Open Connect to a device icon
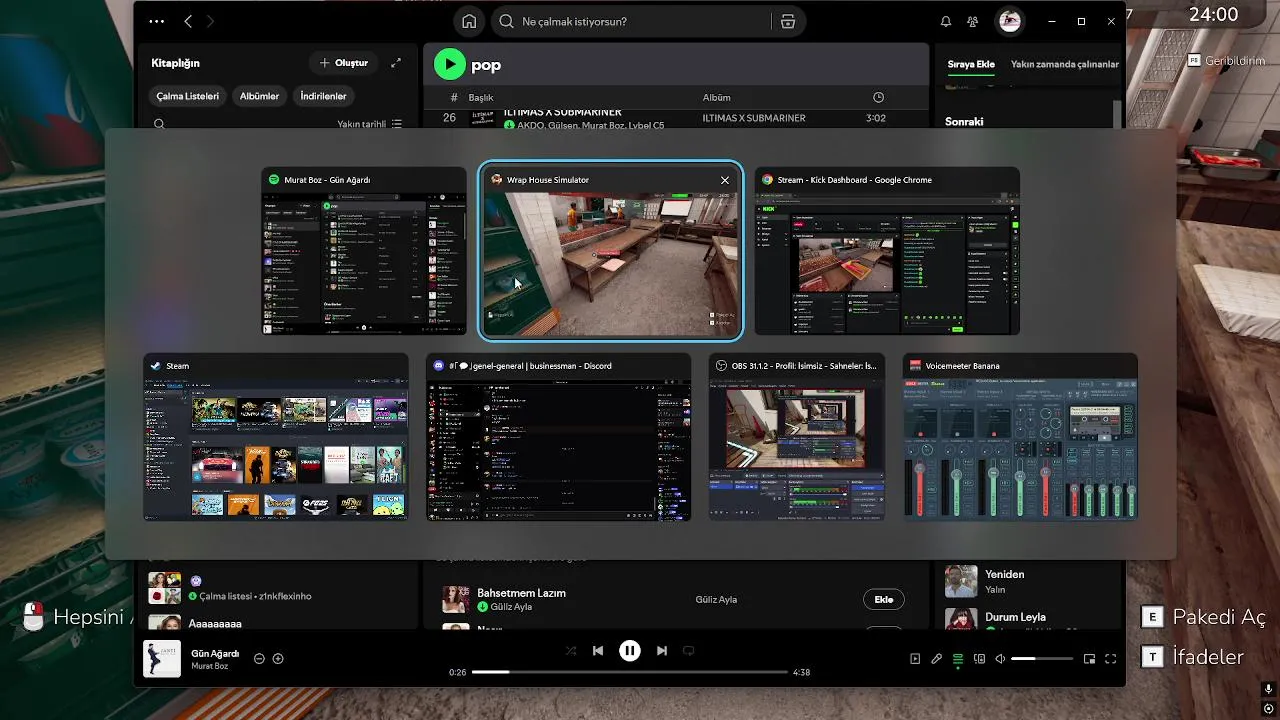 tap(979, 659)
